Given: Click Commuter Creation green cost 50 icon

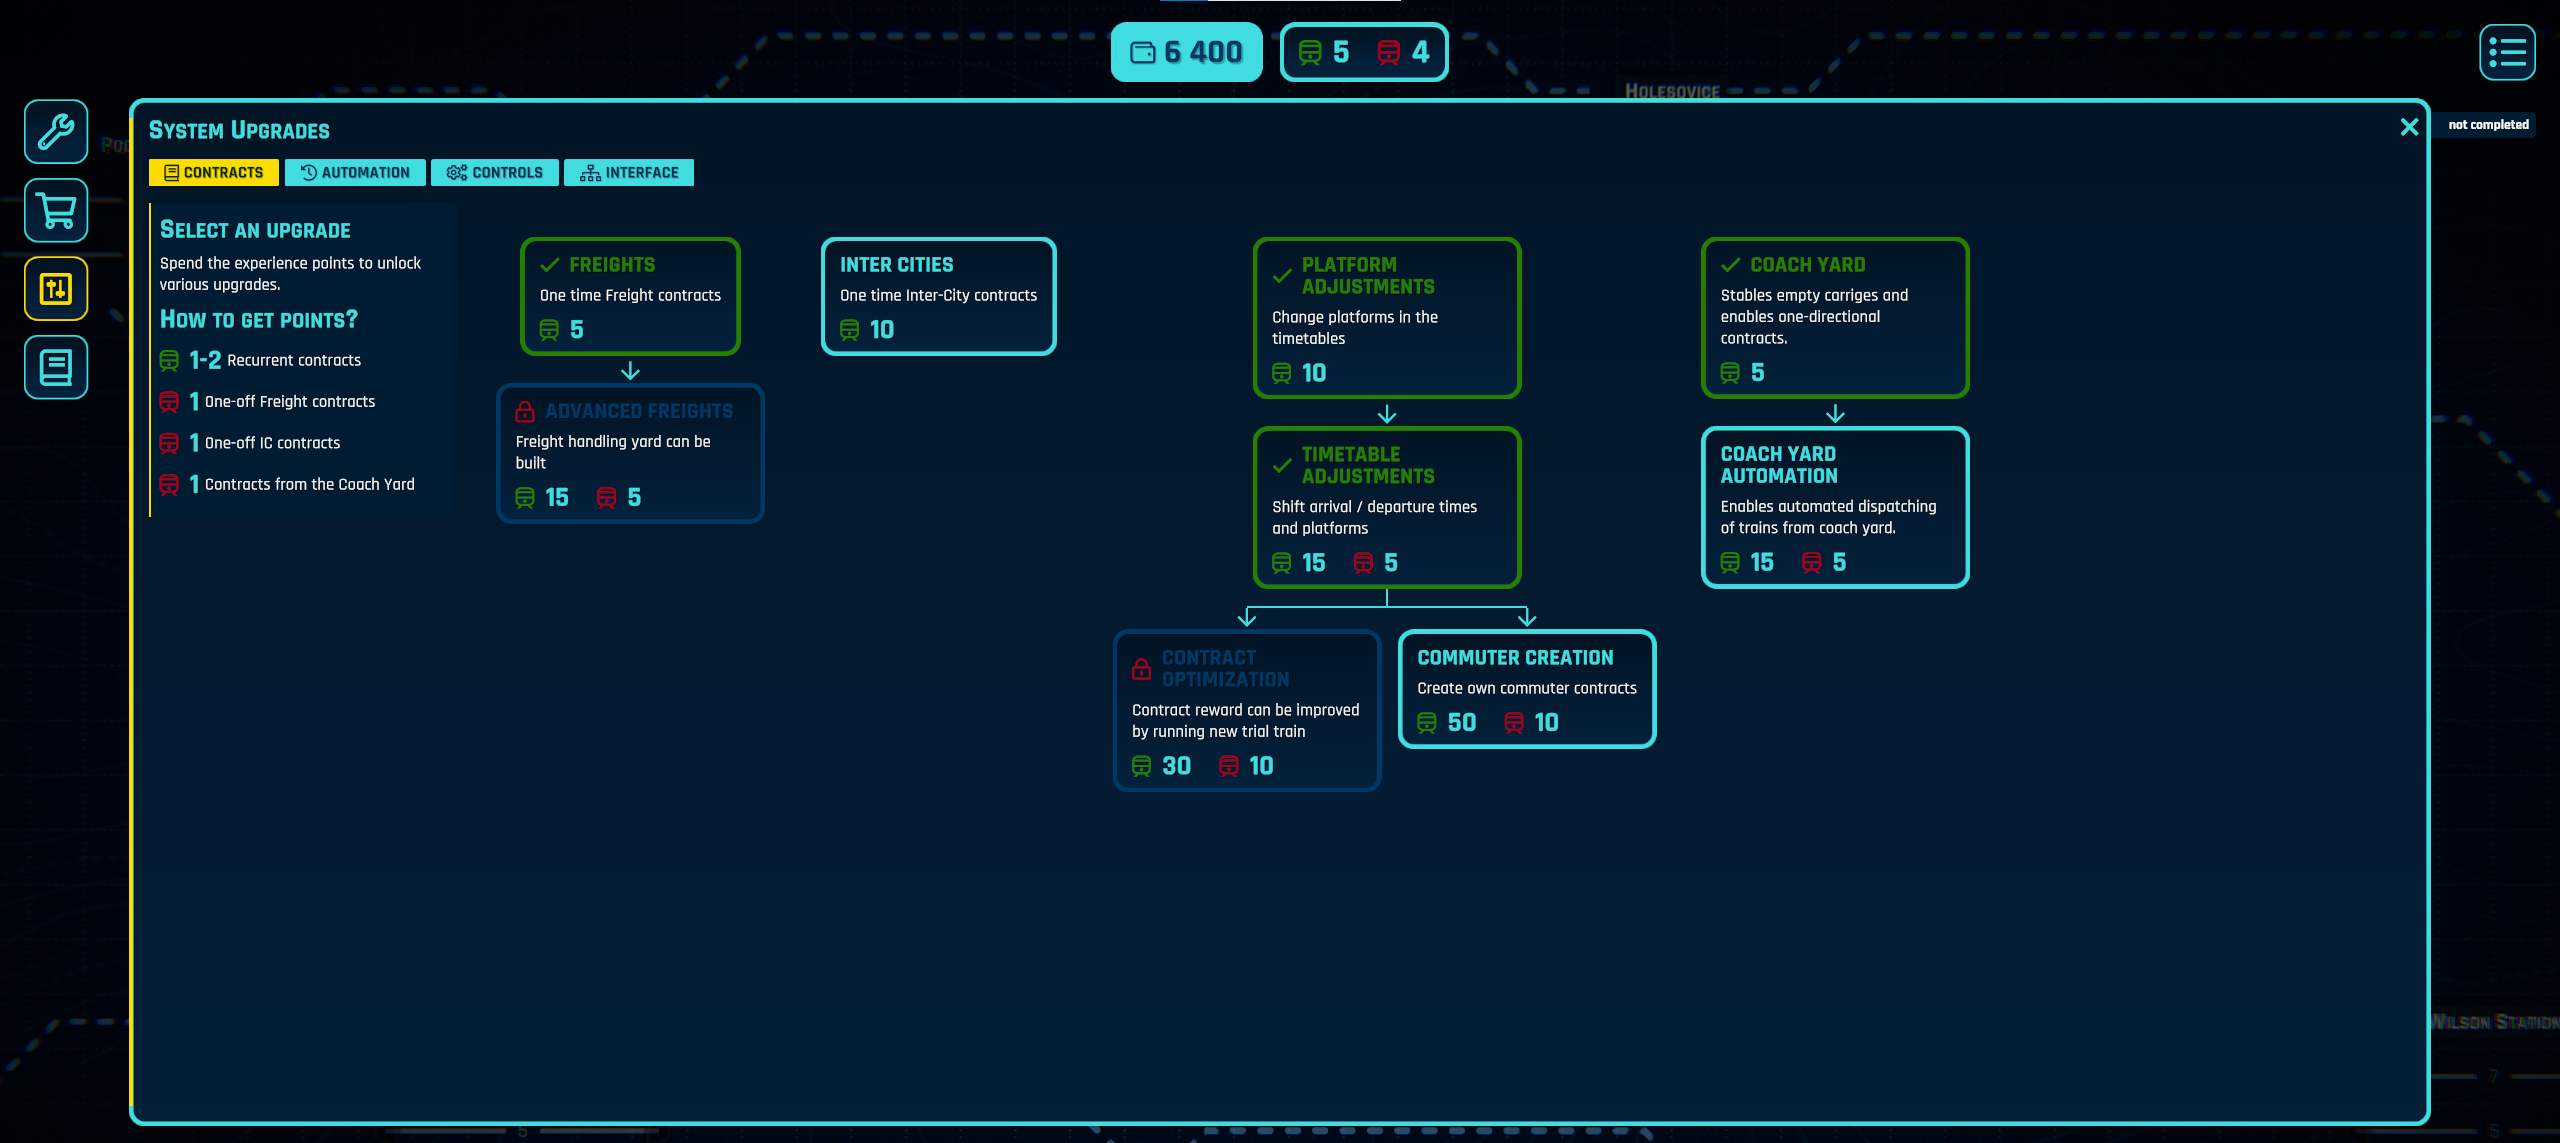Looking at the screenshot, I should pyautogui.click(x=1427, y=723).
